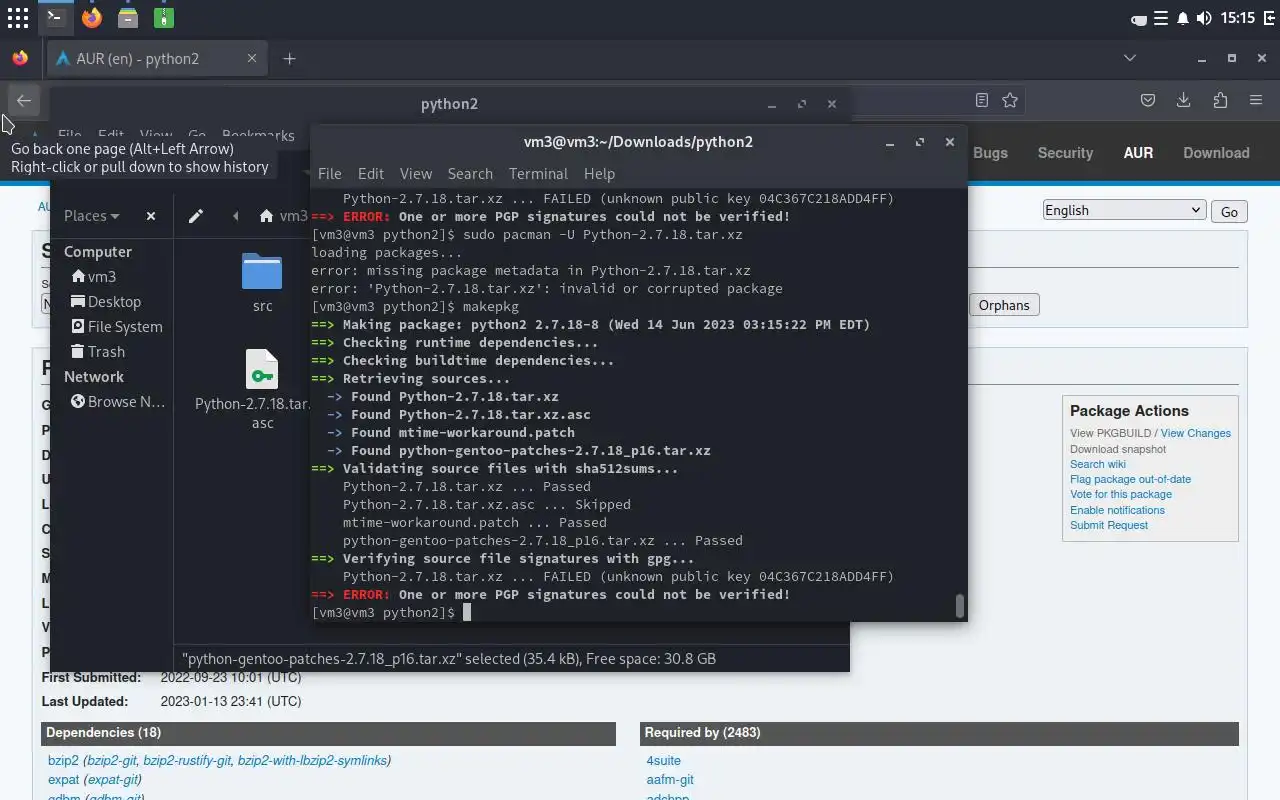1280x800 pixels.
Task: Click the log out icon in tray
Action: click(1268, 18)
